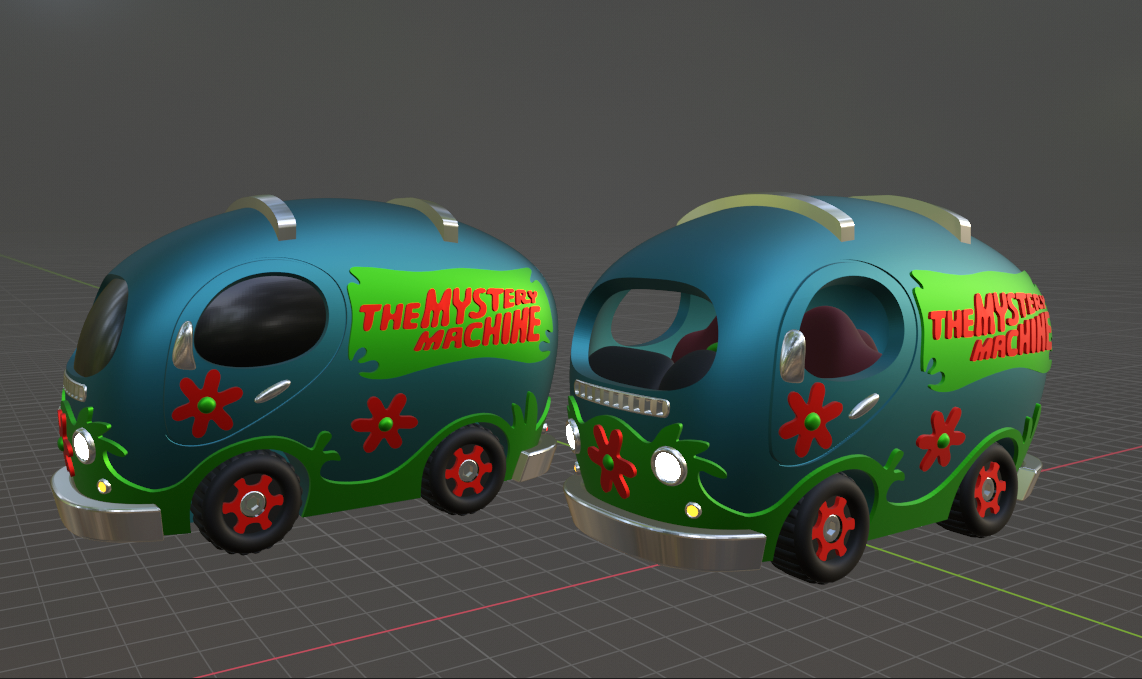Viewport: 1142px width, 679px height.
Task: Select red flower on left van's door
Action: [207, 403]
